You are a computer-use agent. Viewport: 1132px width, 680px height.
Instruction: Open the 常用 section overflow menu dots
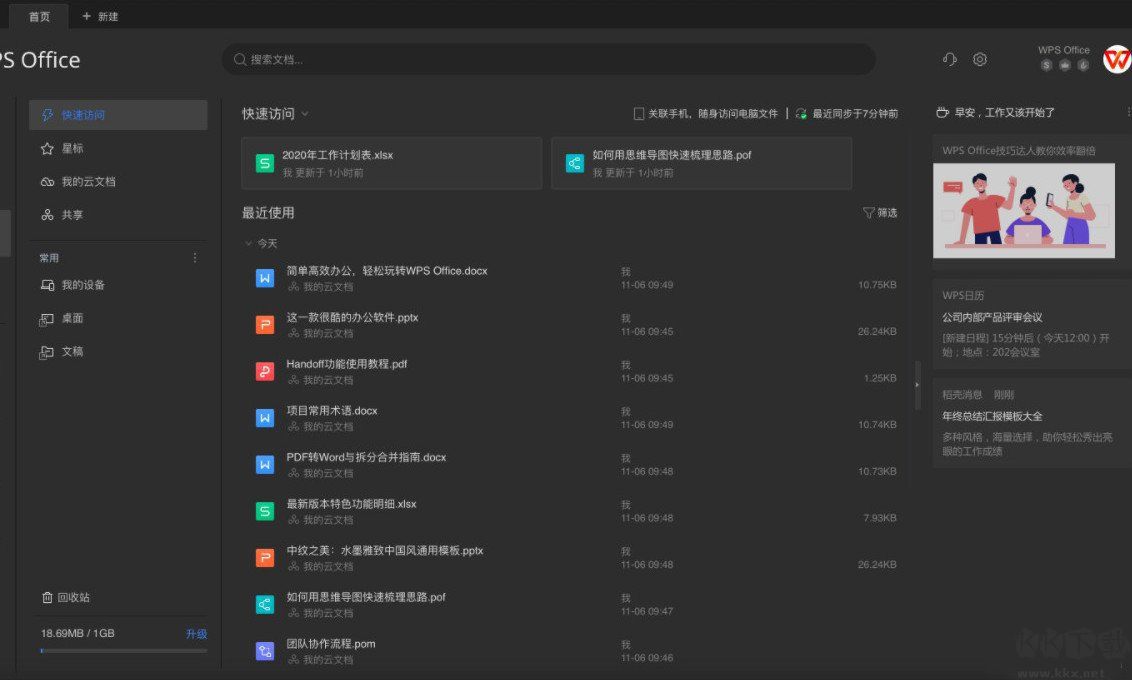(x=194, y=257)
